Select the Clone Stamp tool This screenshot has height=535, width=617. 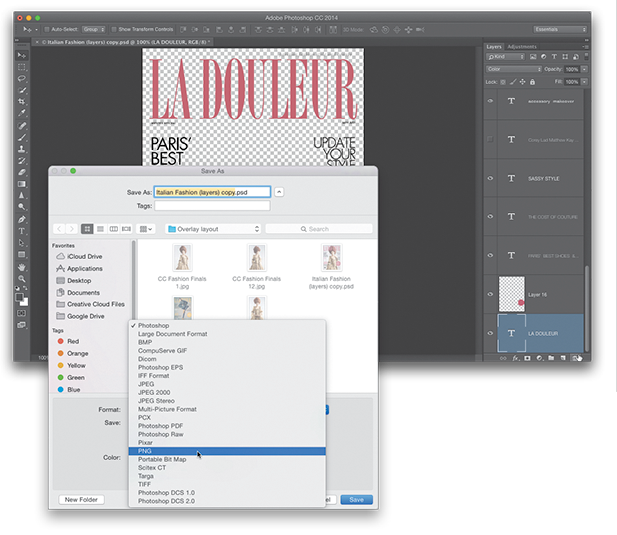[22, 149]
